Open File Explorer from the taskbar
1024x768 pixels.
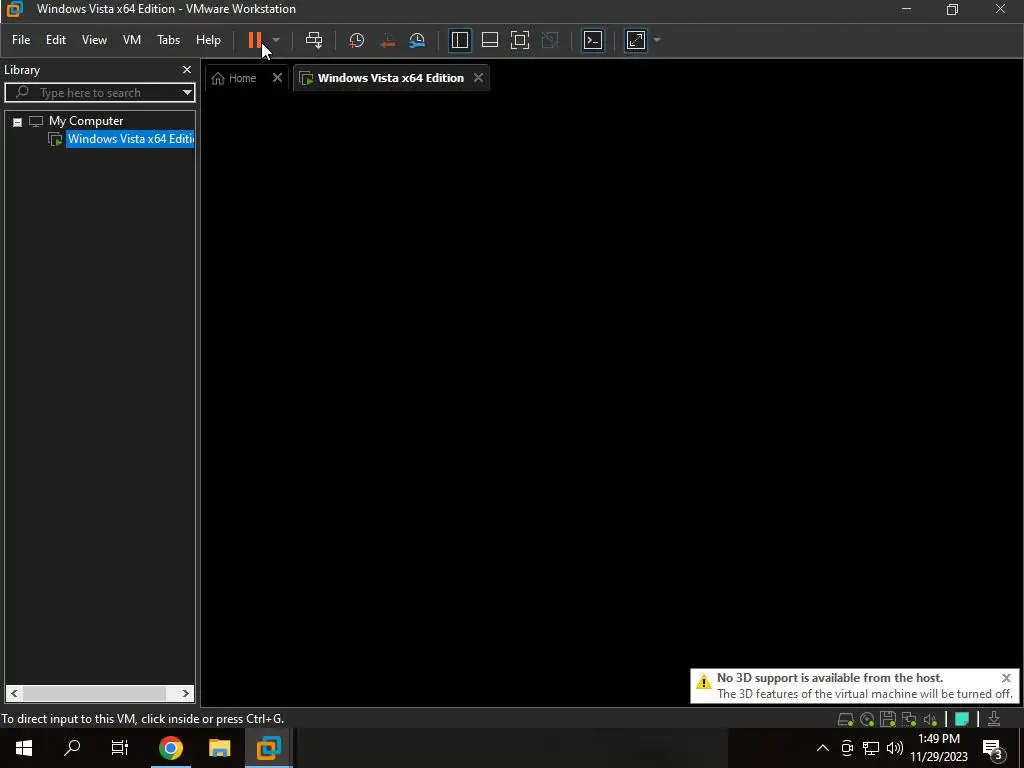coord(219,748)
